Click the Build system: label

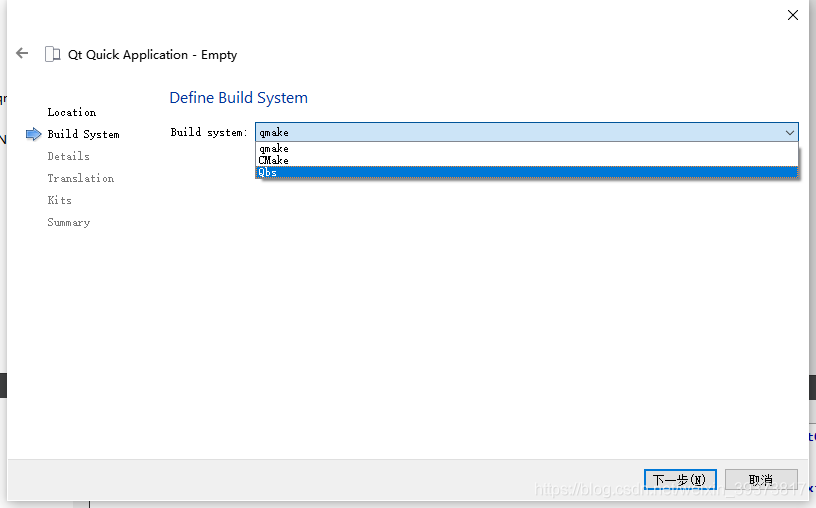[209, 132]
